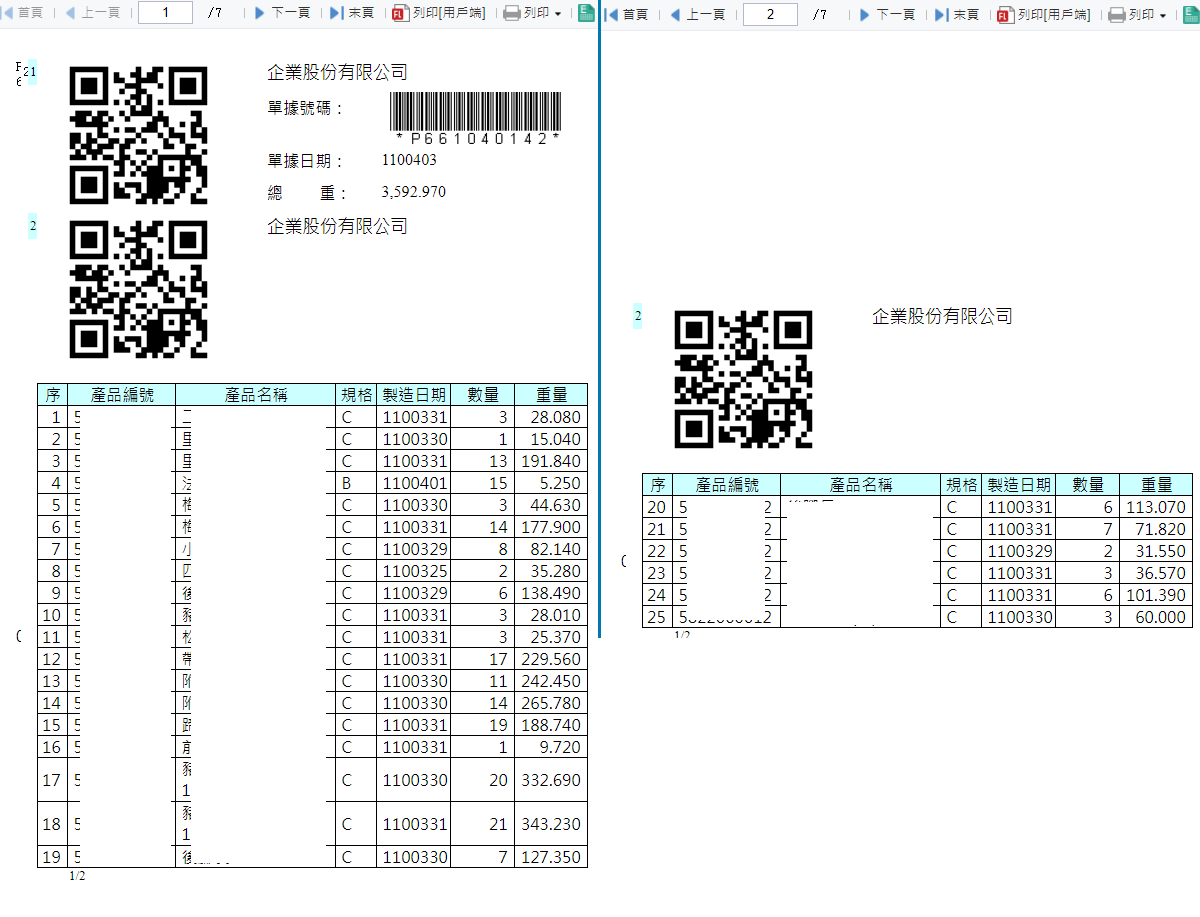This screenshot has width=1200, height=917.
Task: Click weight cell 36.570 in row 23
Action: pos(1156,573)
